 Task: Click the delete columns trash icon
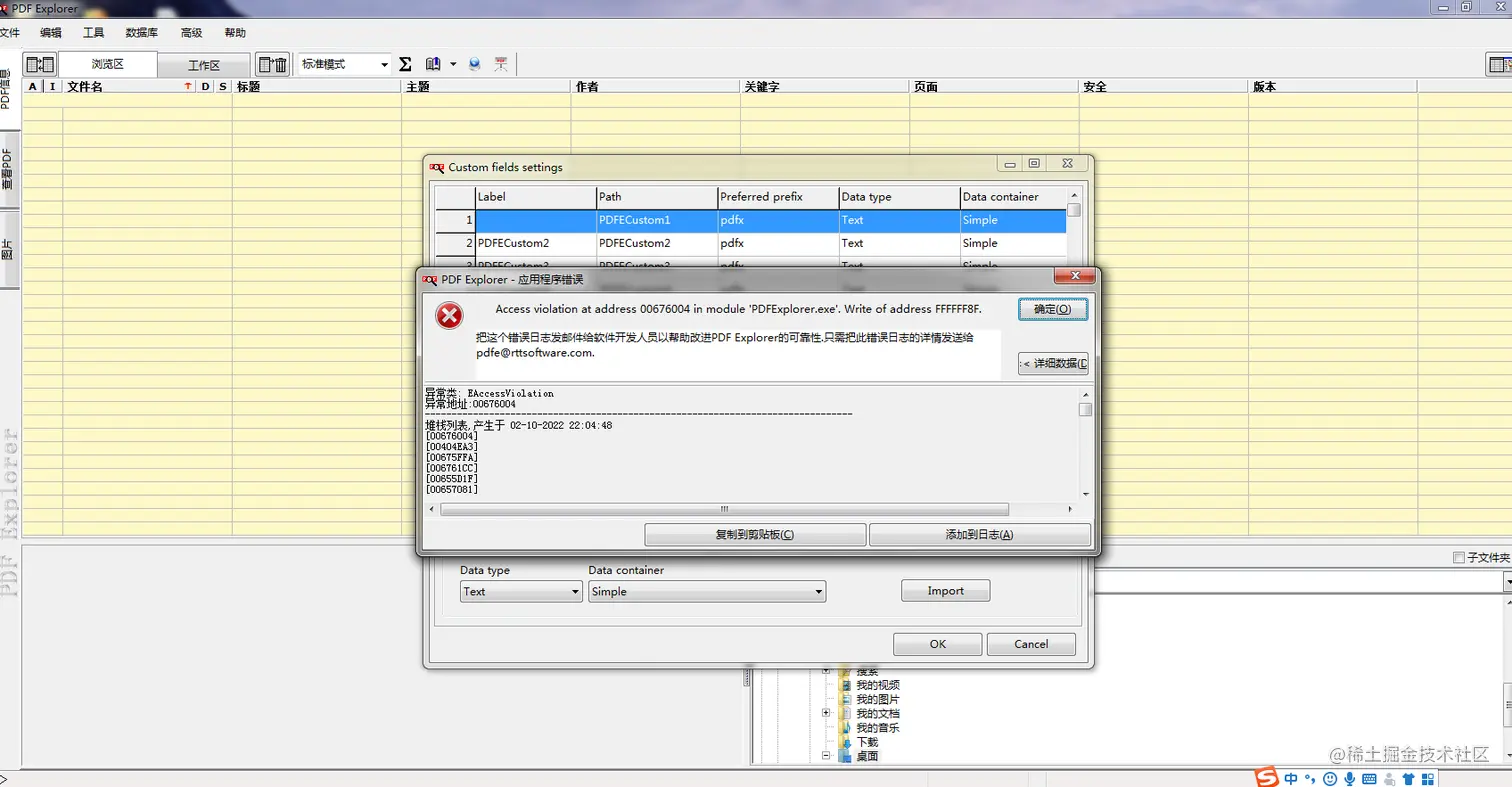point(273,64)
